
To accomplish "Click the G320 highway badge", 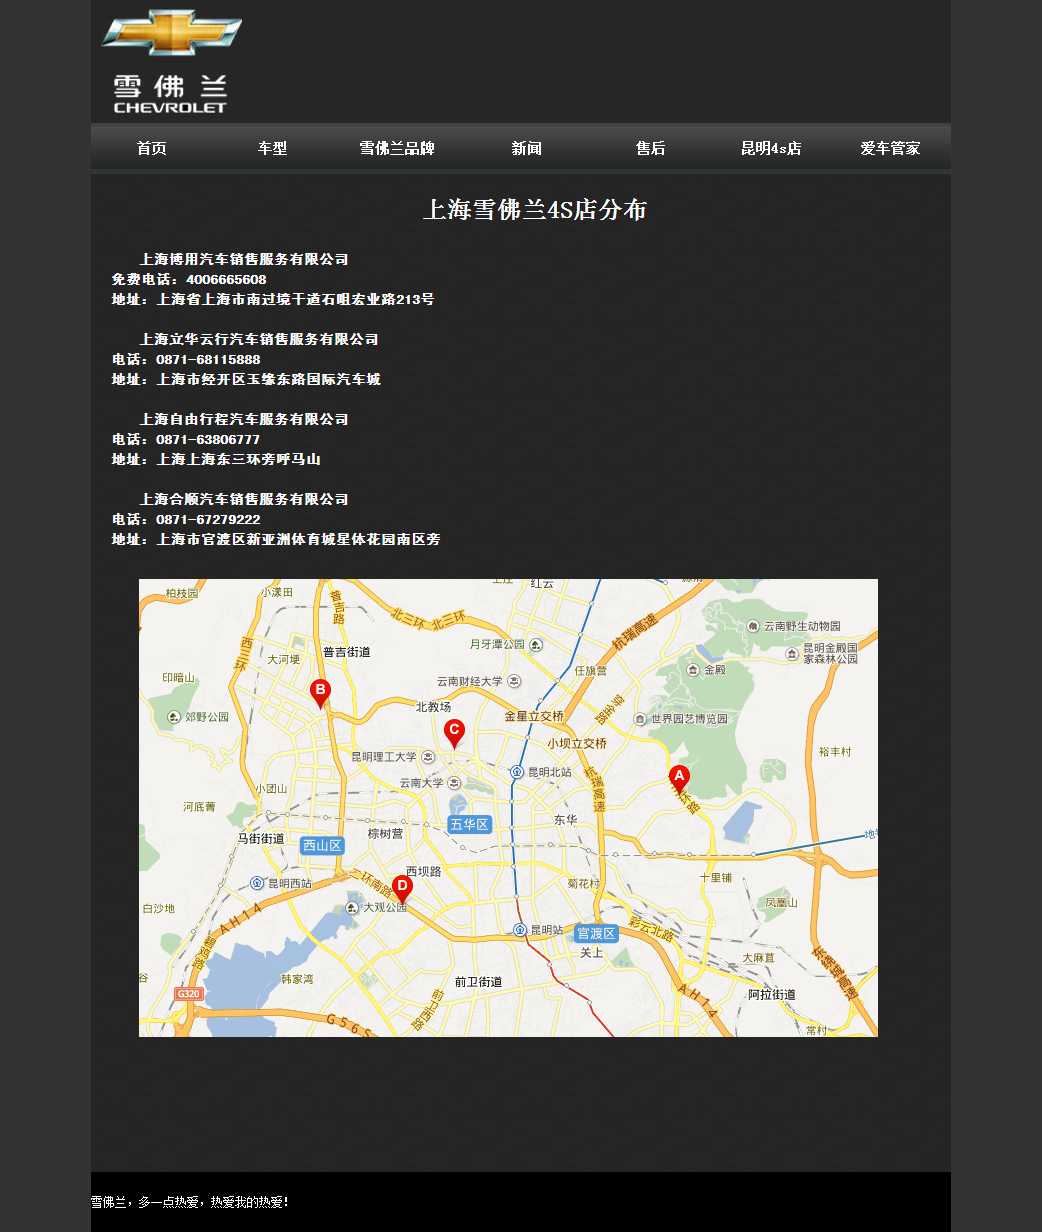I will (x=188, y=993).
